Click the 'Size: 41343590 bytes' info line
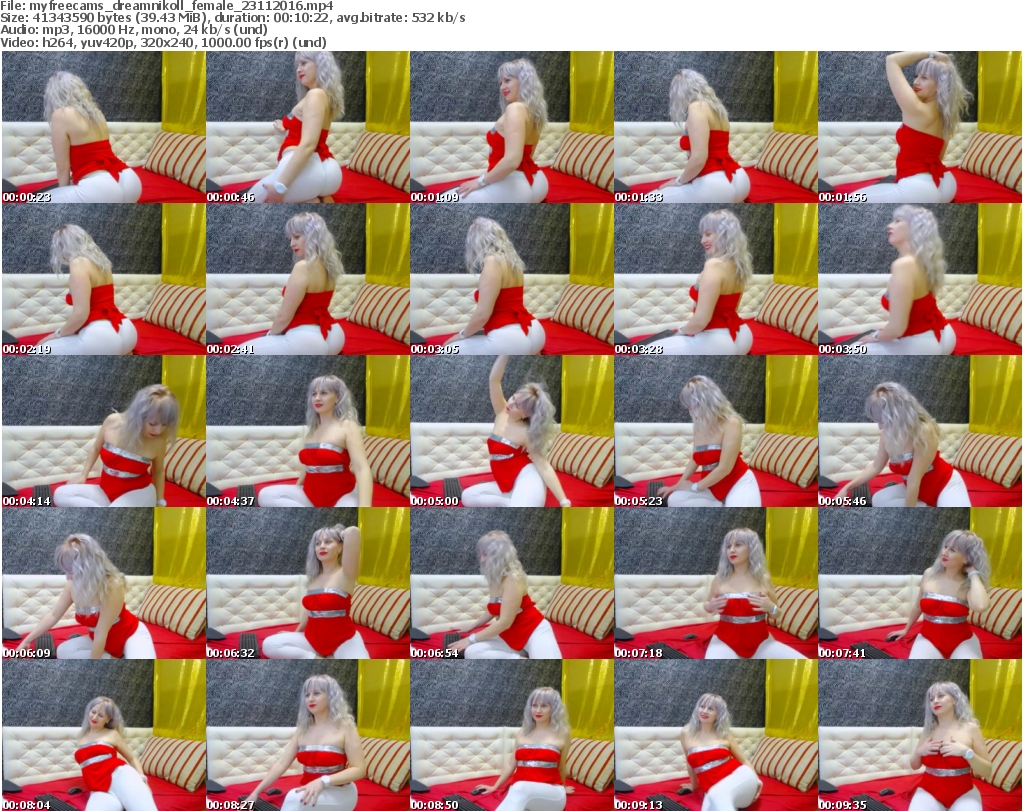The width and height of the screenshot is (1024, 811). pyautogui.click(x=232, y=18)
